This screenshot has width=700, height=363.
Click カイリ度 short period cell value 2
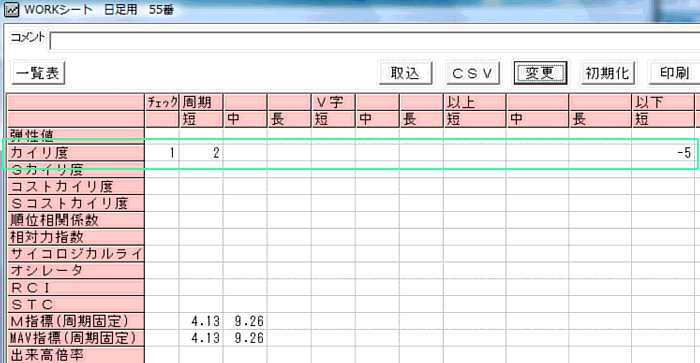click(201, 153)
